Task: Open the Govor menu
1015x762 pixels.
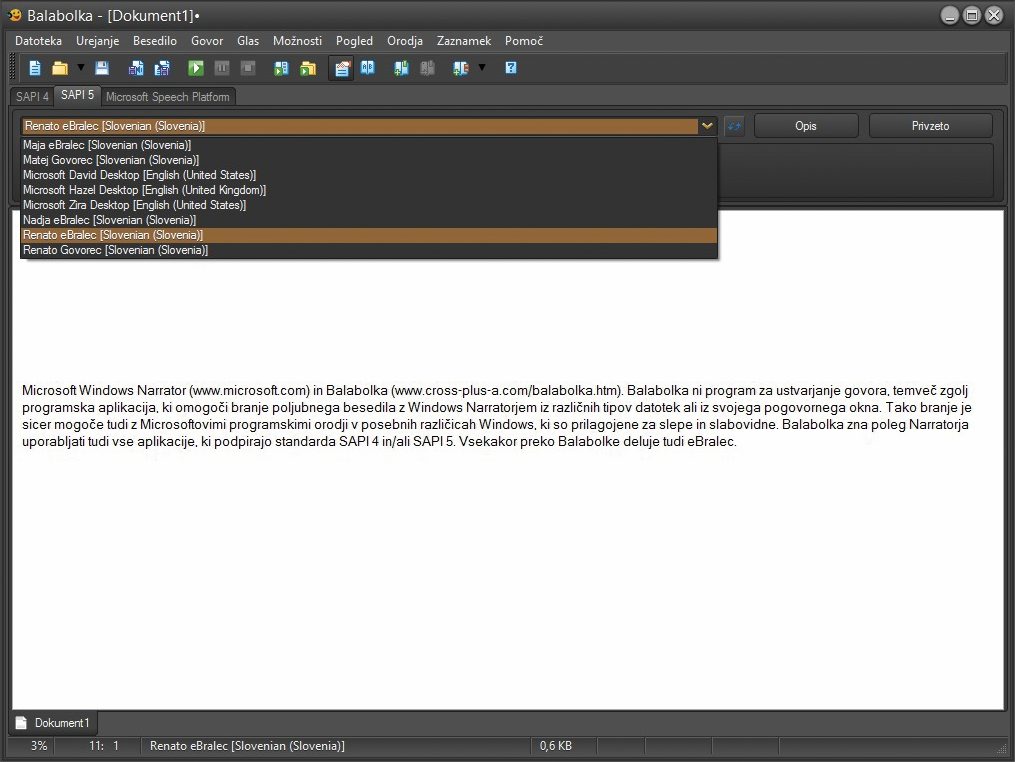Action: 207,41
